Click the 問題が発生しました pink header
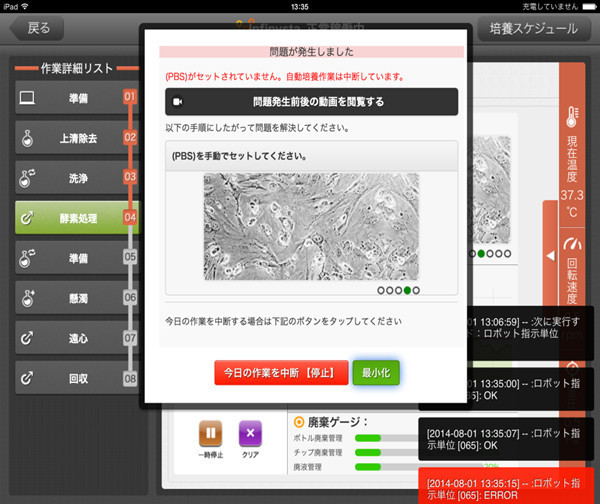The height and width of the screenshot is (504, 600). click(311, 52)
